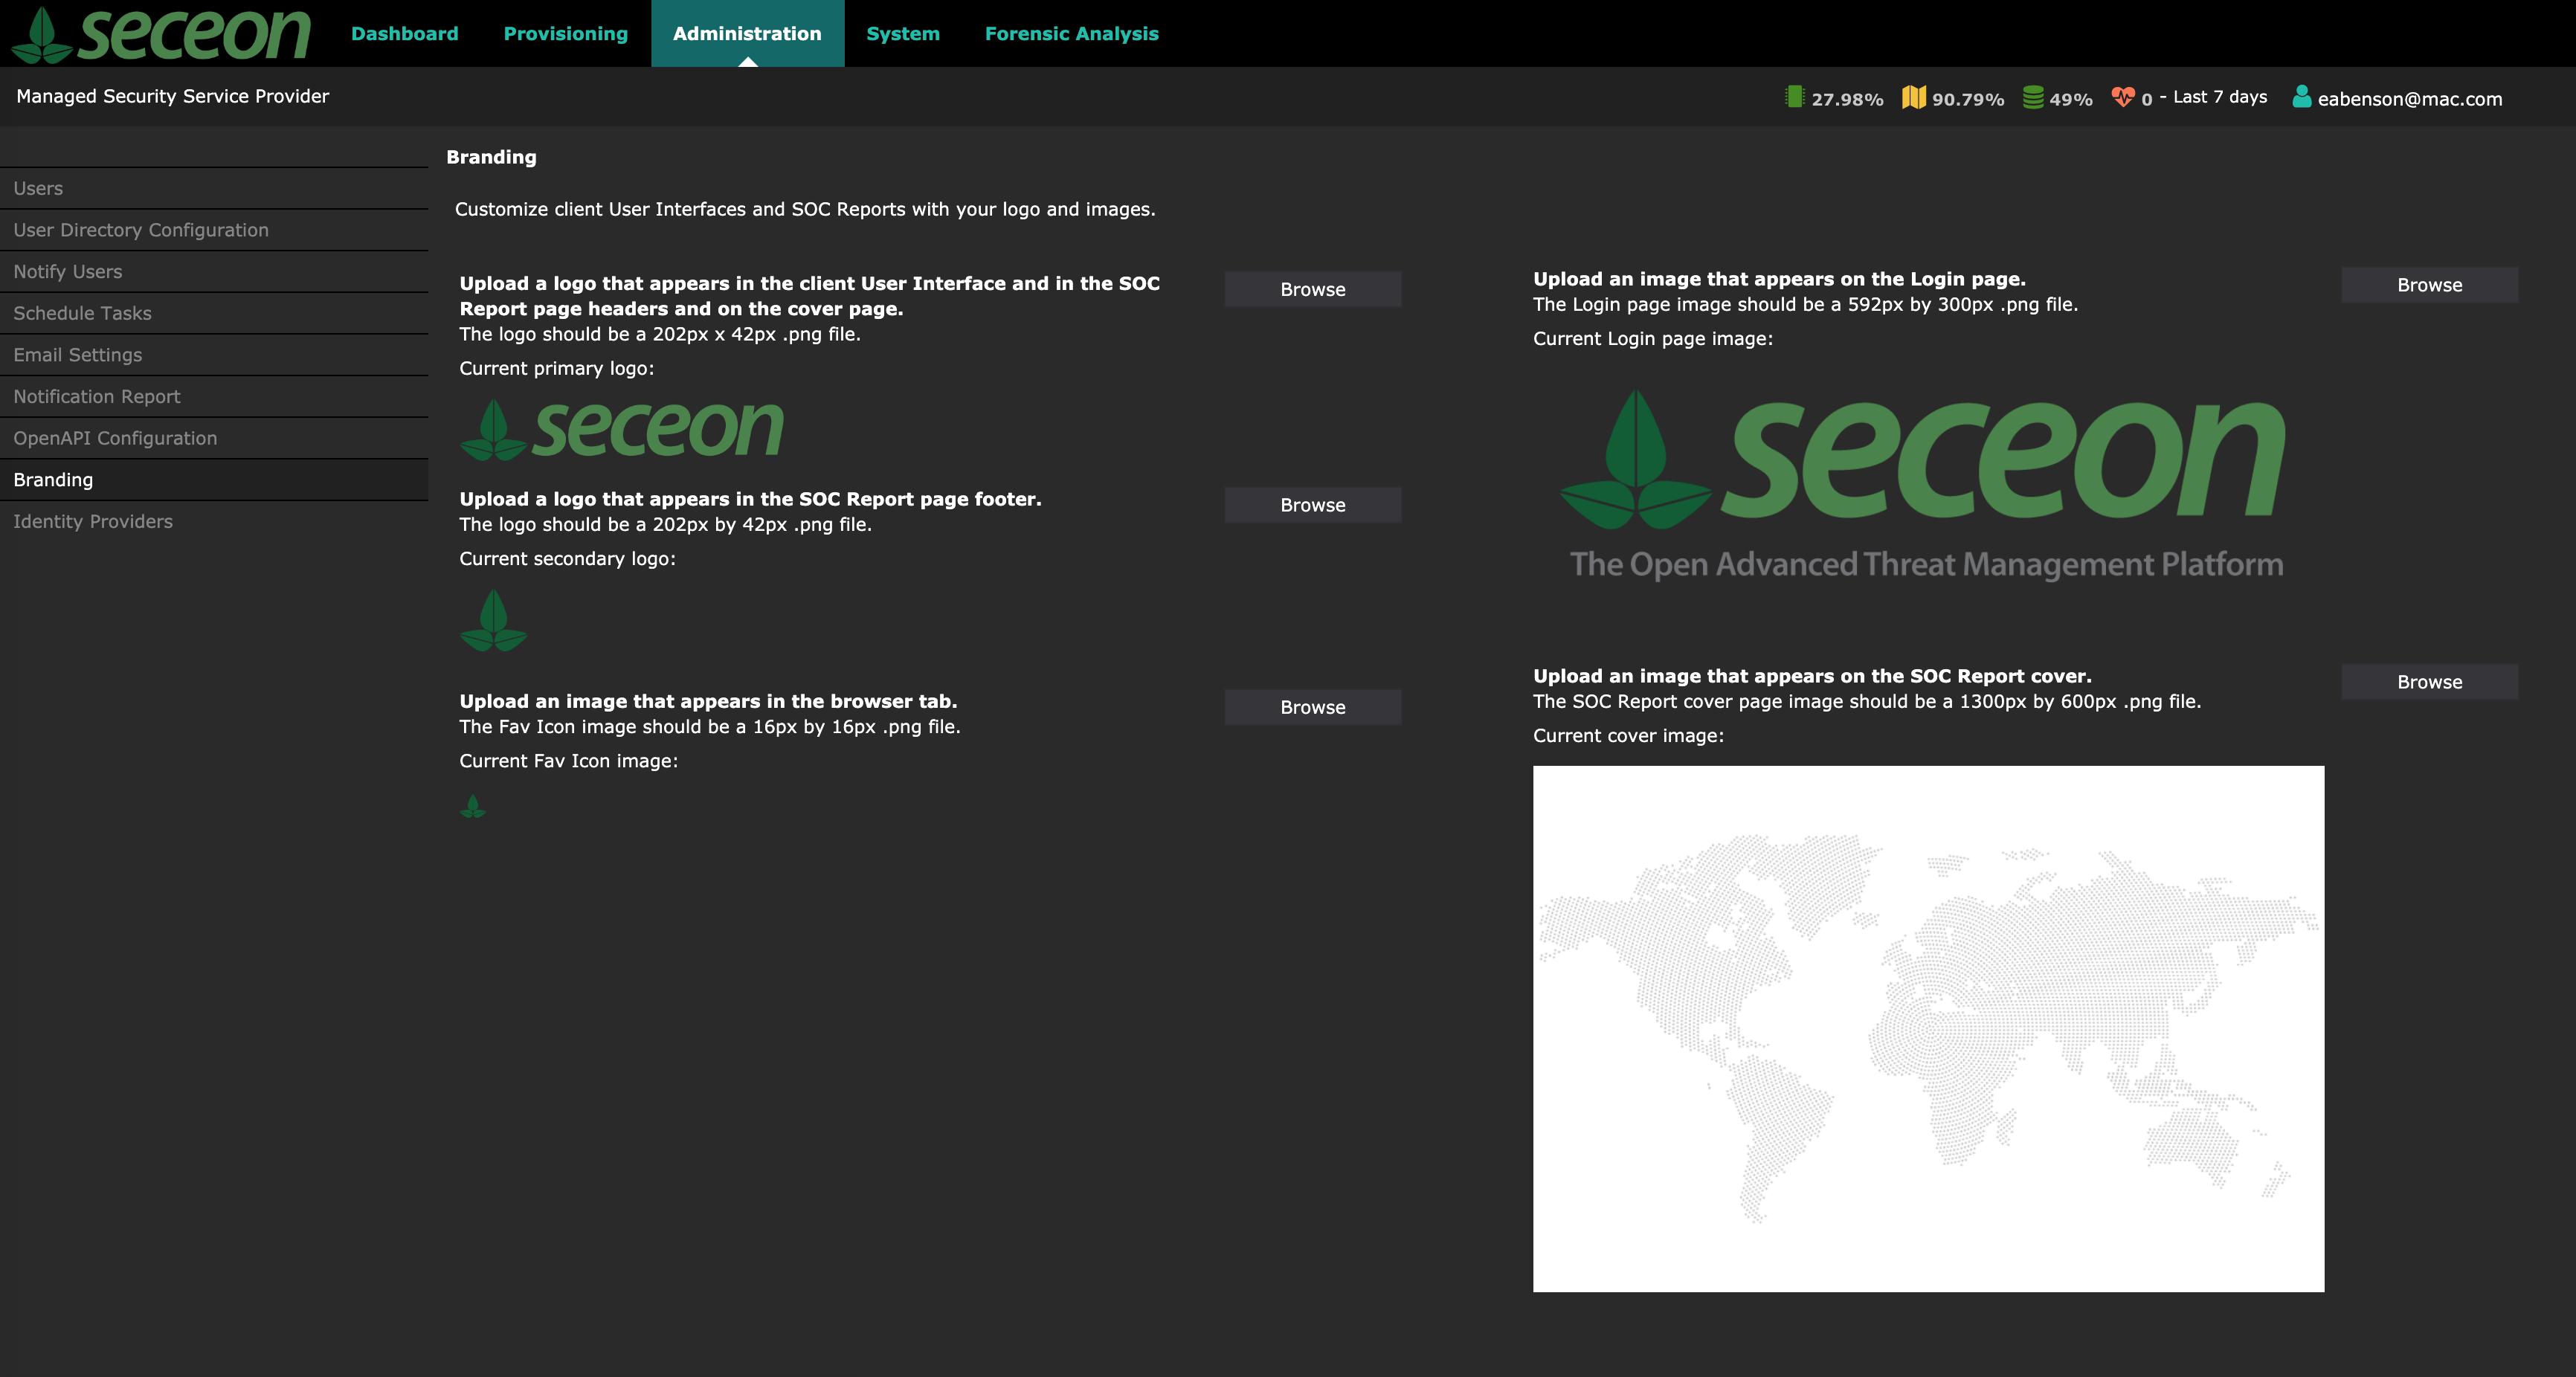Viewport: 2576px width, 1377px height.
Task: Click the world map cover image thumbnail
Action: tap(1928, 1028)
